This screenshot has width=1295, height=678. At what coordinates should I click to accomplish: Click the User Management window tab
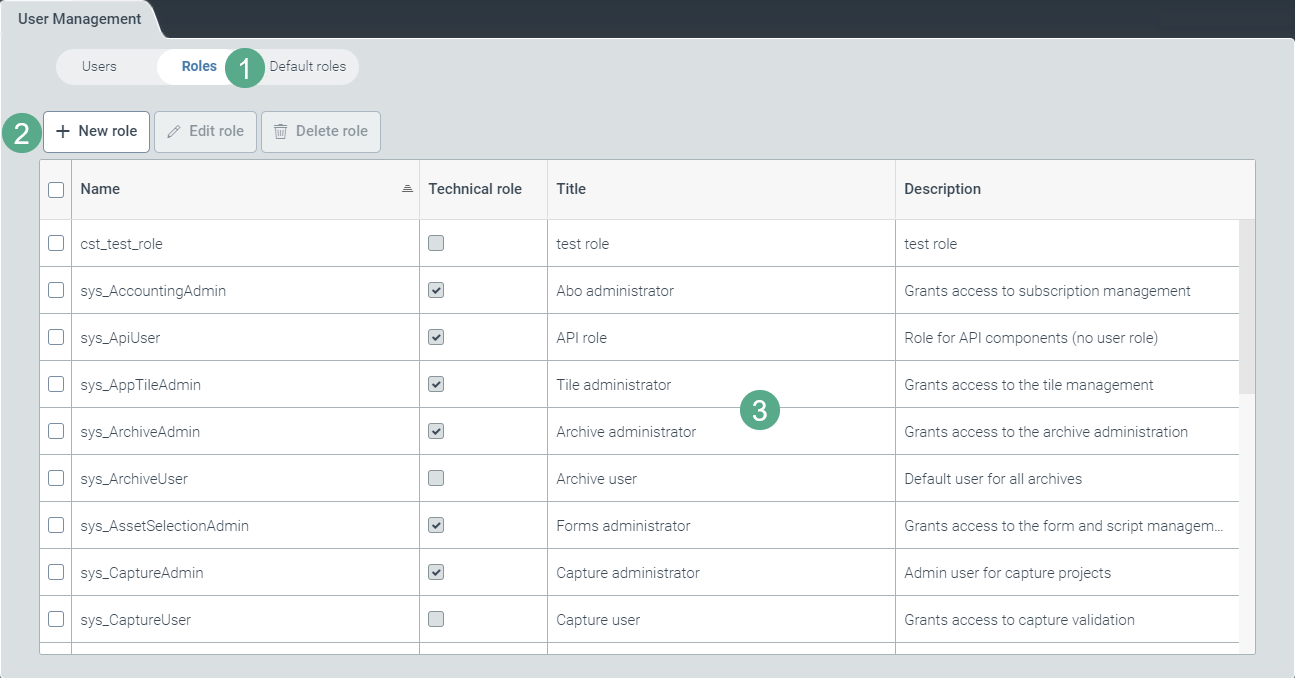[x=79, y=19]
